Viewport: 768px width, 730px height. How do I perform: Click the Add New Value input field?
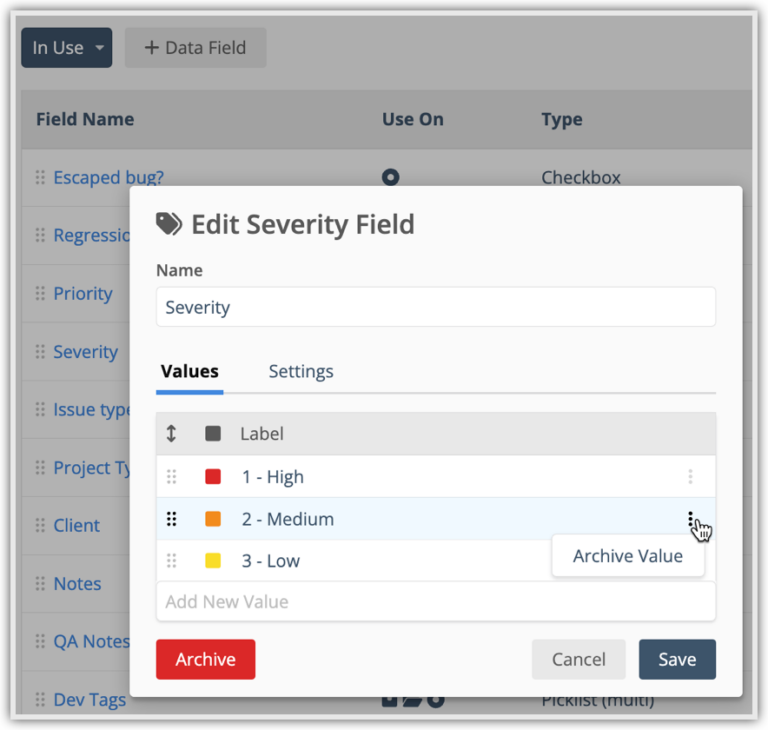coord(435,602)
